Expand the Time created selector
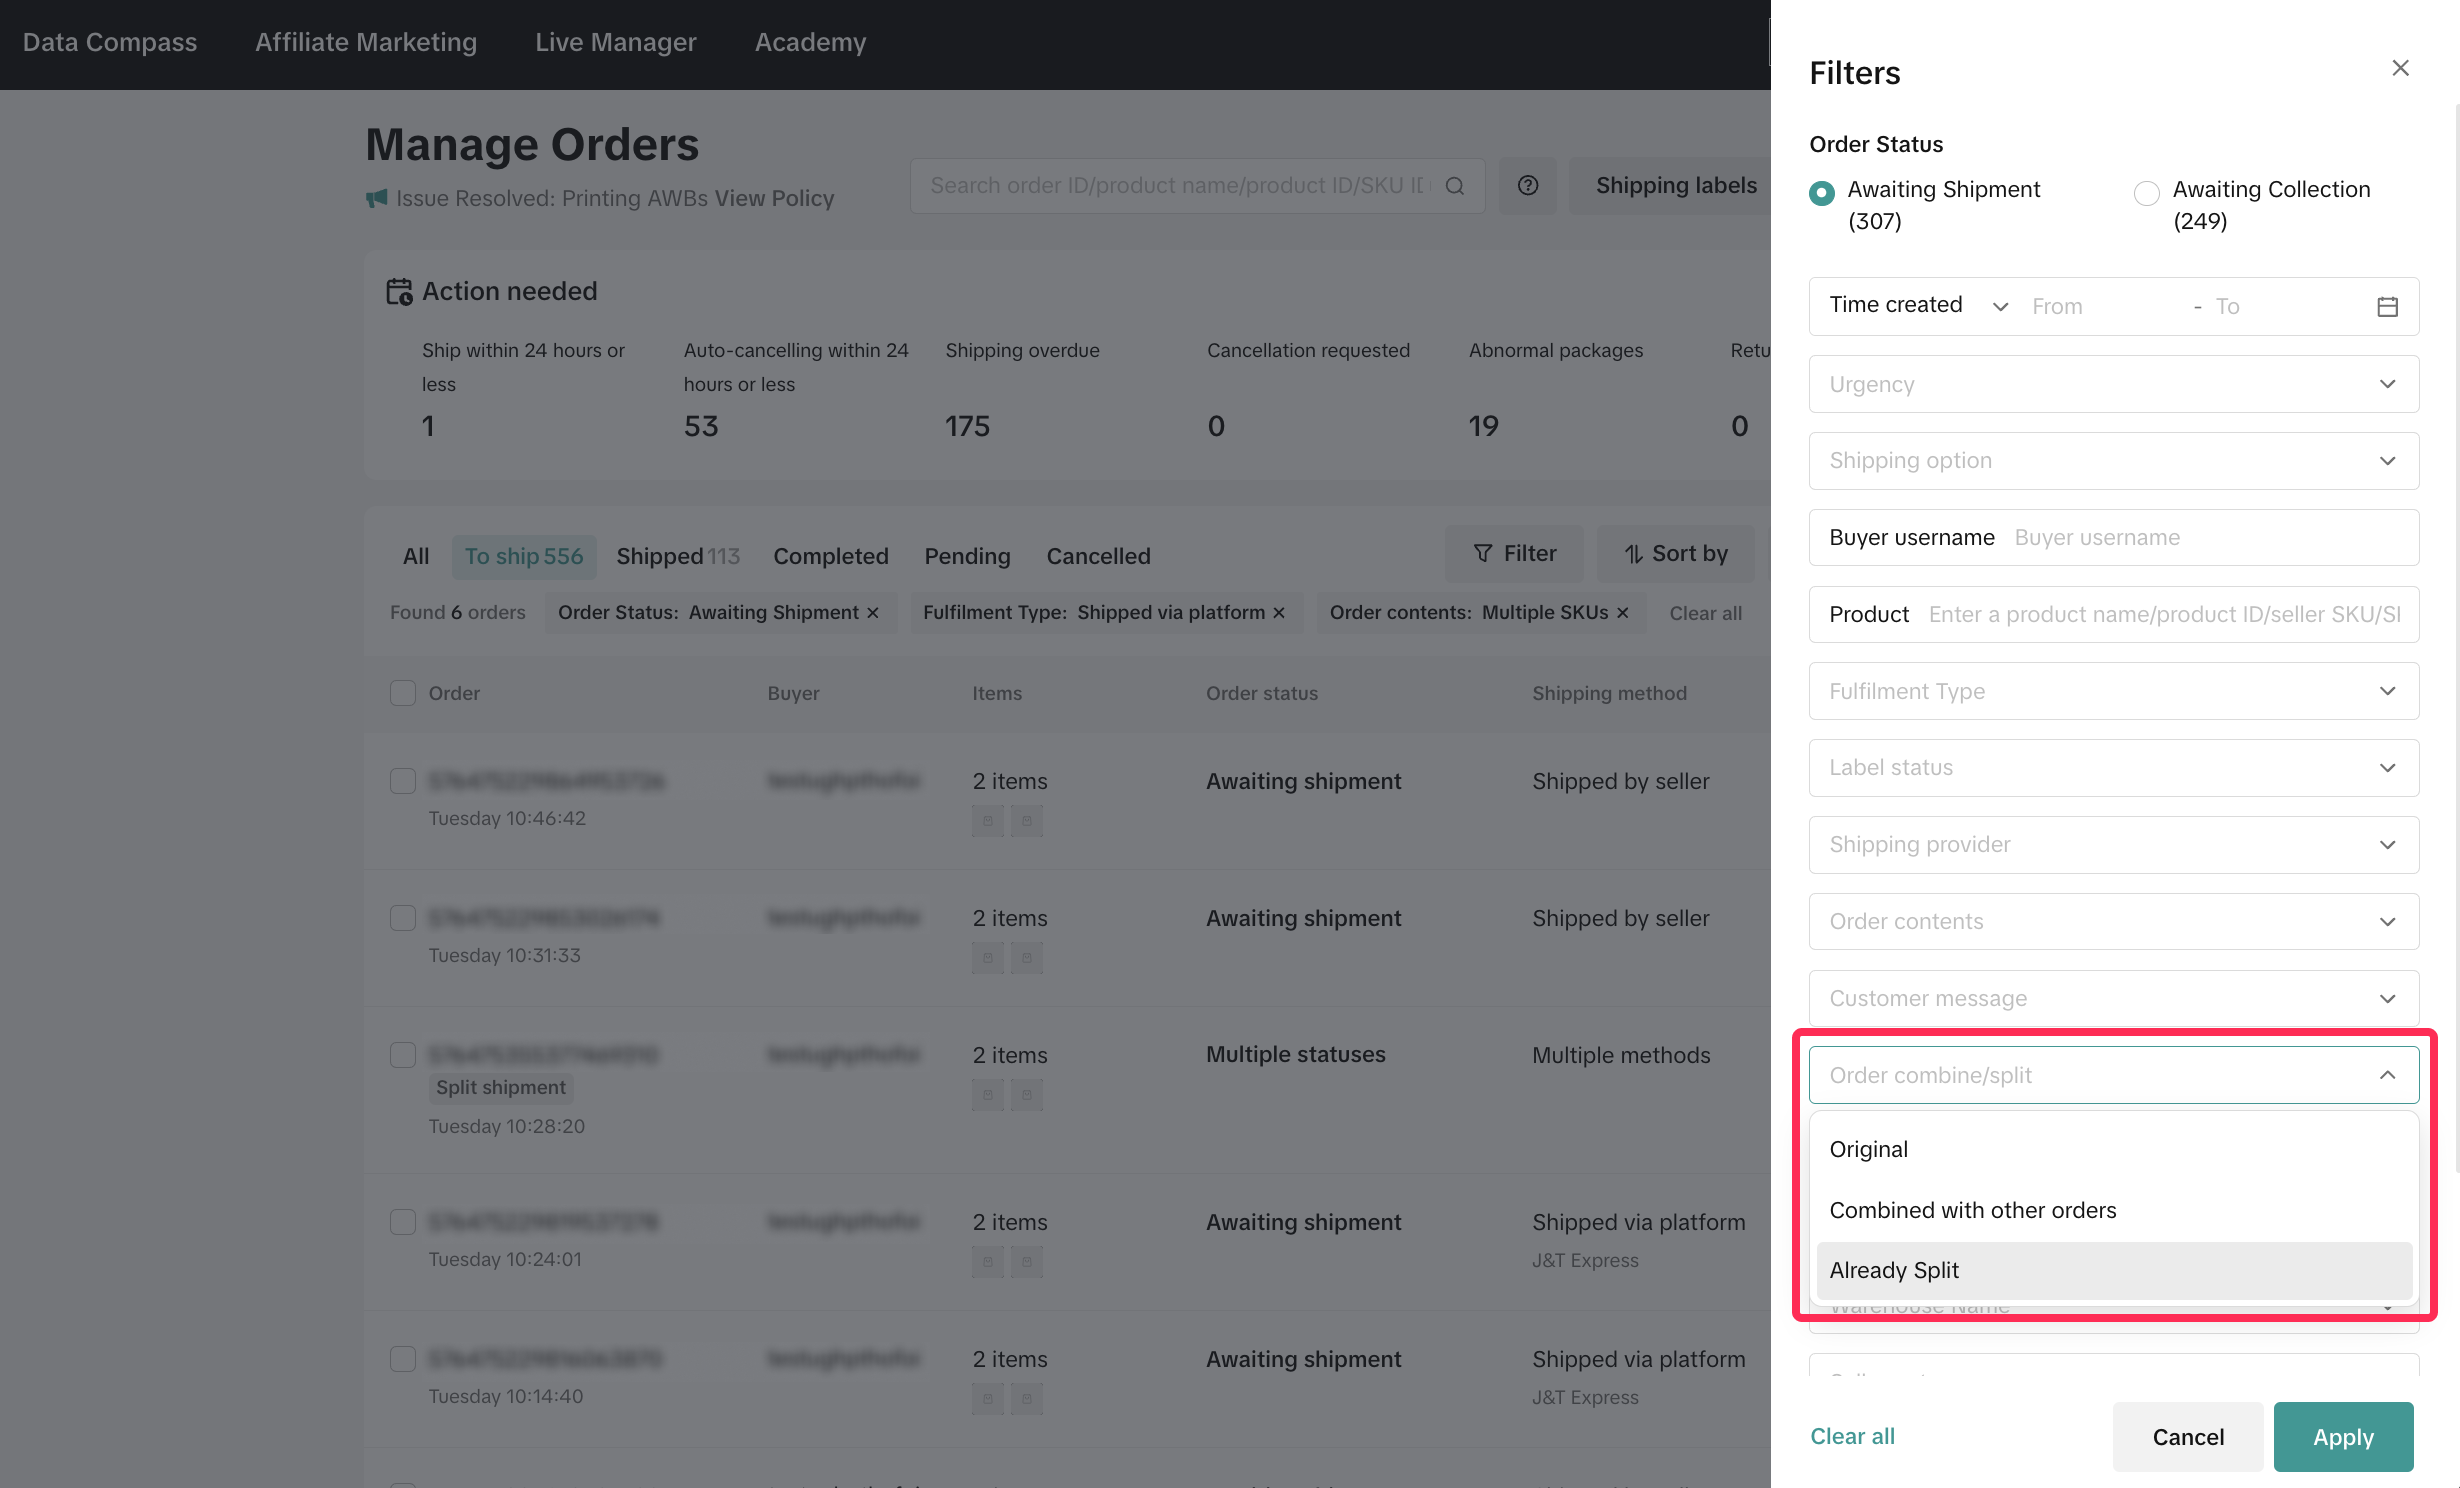The height and width of the screenshot is (1488, 2460). point(1917,306)
